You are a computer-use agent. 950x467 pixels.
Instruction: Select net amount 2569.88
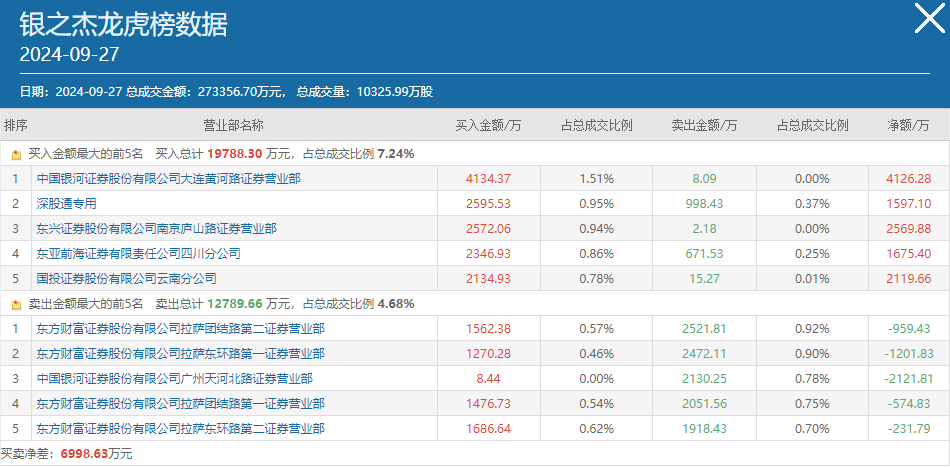click(908, 228)
